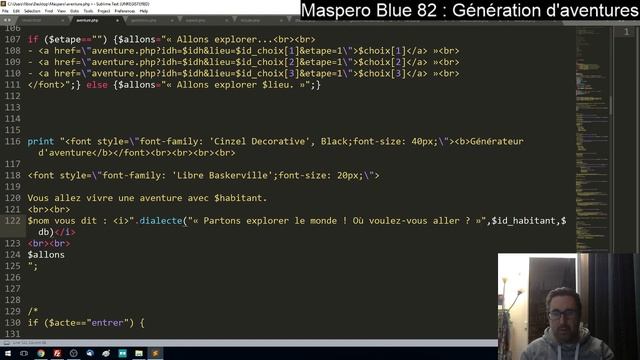Place cursor on 'if ($etape=="")' text
Viewport: 640px width, 360px height.
[x=67, y=40]
